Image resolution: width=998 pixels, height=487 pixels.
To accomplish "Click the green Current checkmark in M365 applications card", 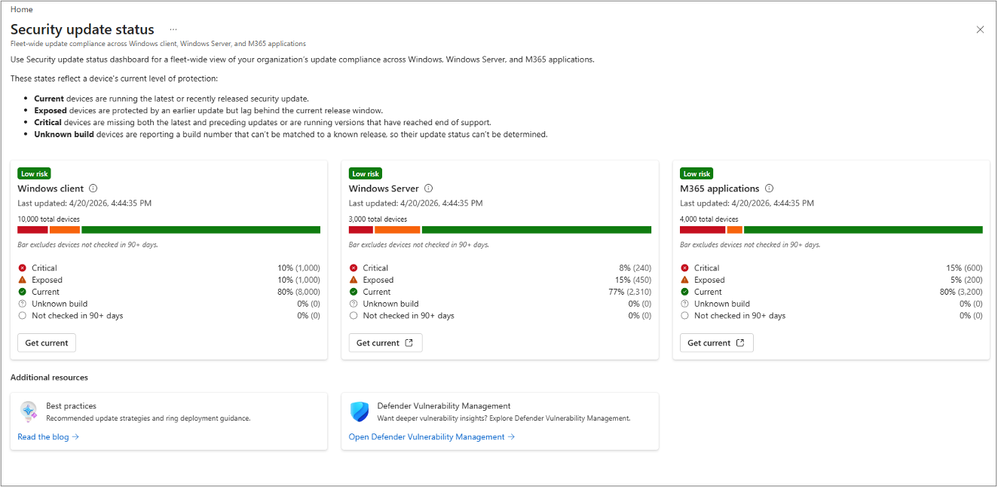I will (x=684, y=292).
